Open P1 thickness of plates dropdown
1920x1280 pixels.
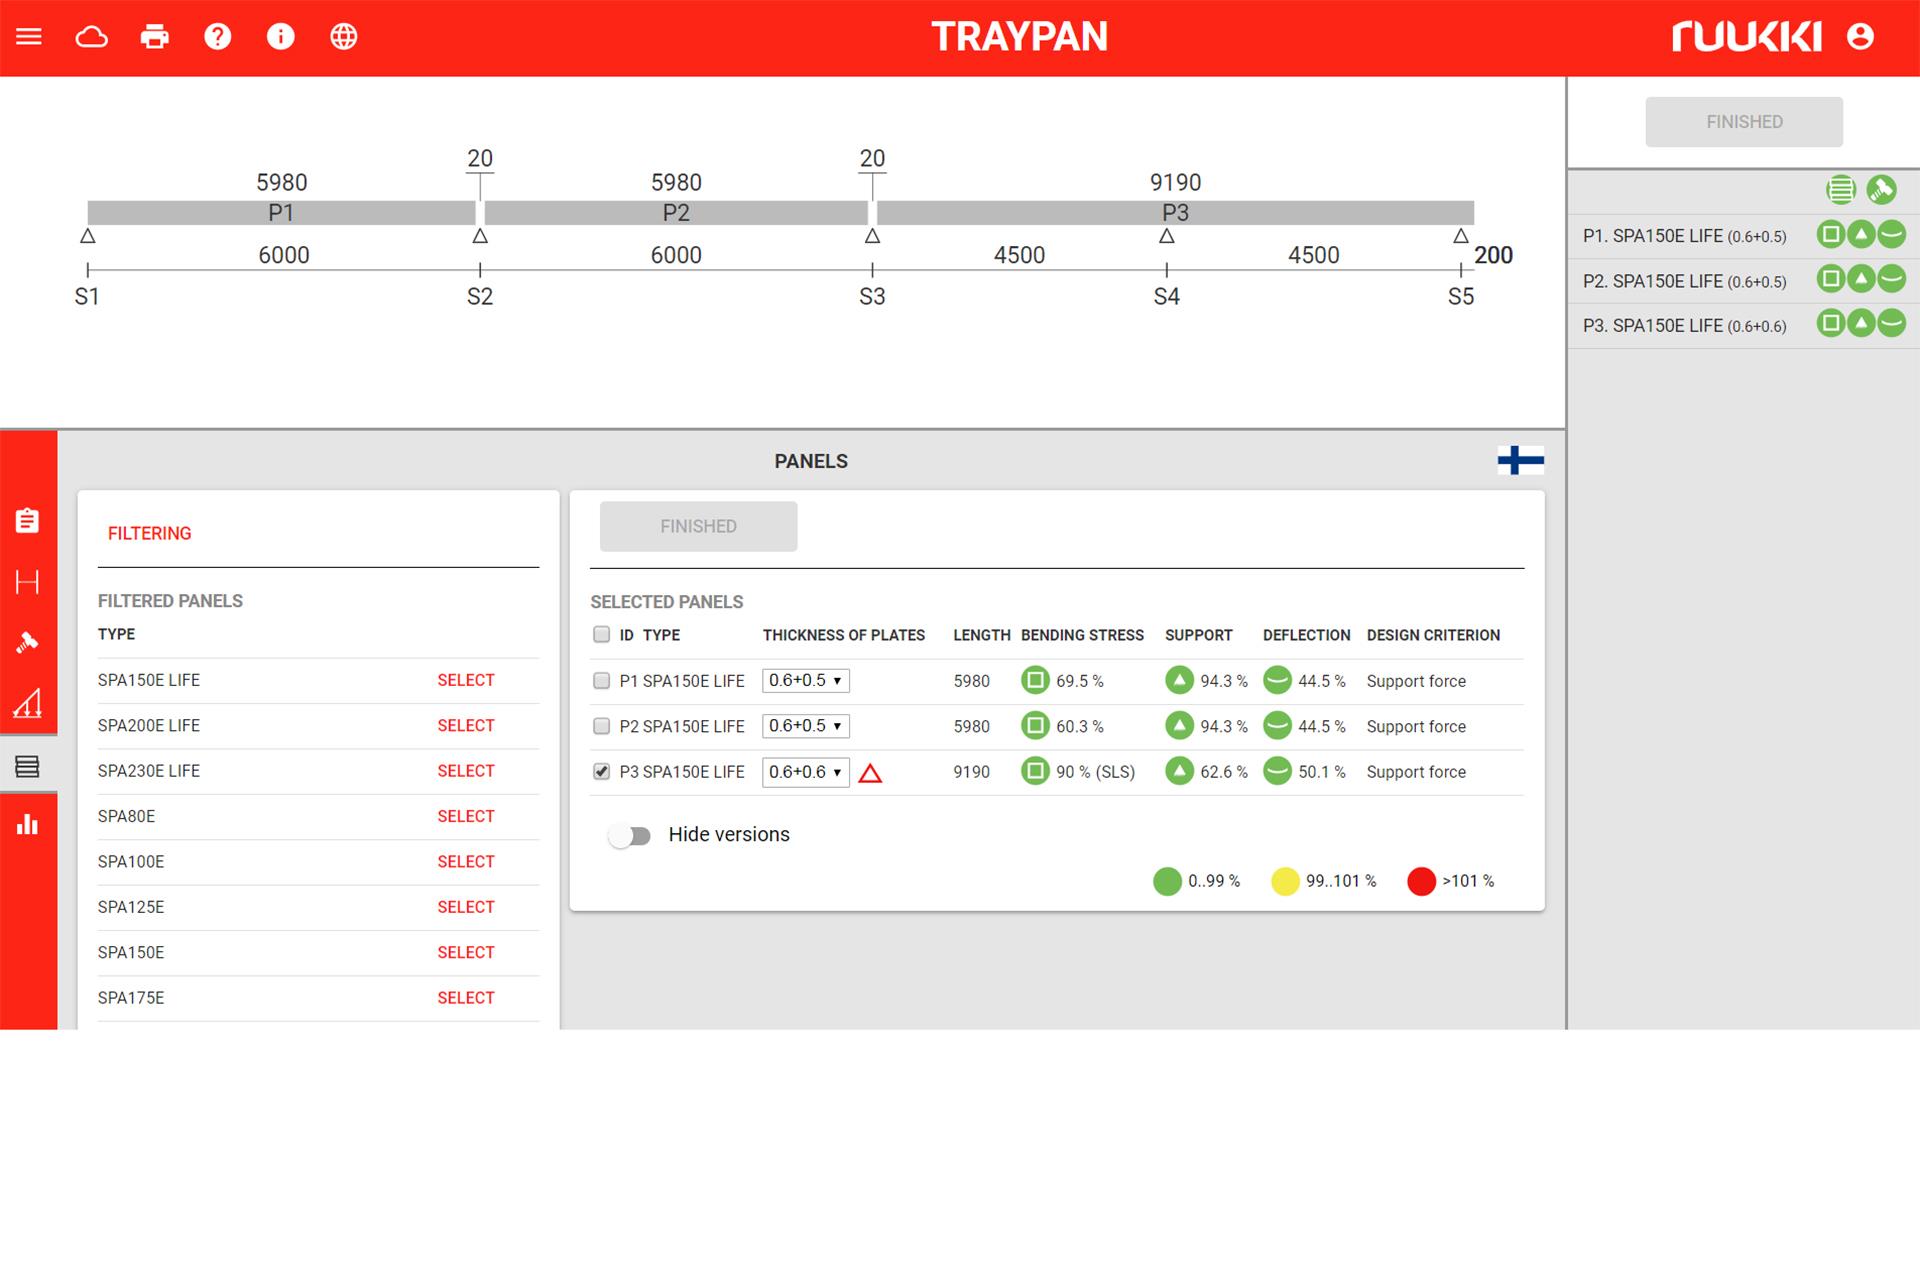click(x=805, y=681)
